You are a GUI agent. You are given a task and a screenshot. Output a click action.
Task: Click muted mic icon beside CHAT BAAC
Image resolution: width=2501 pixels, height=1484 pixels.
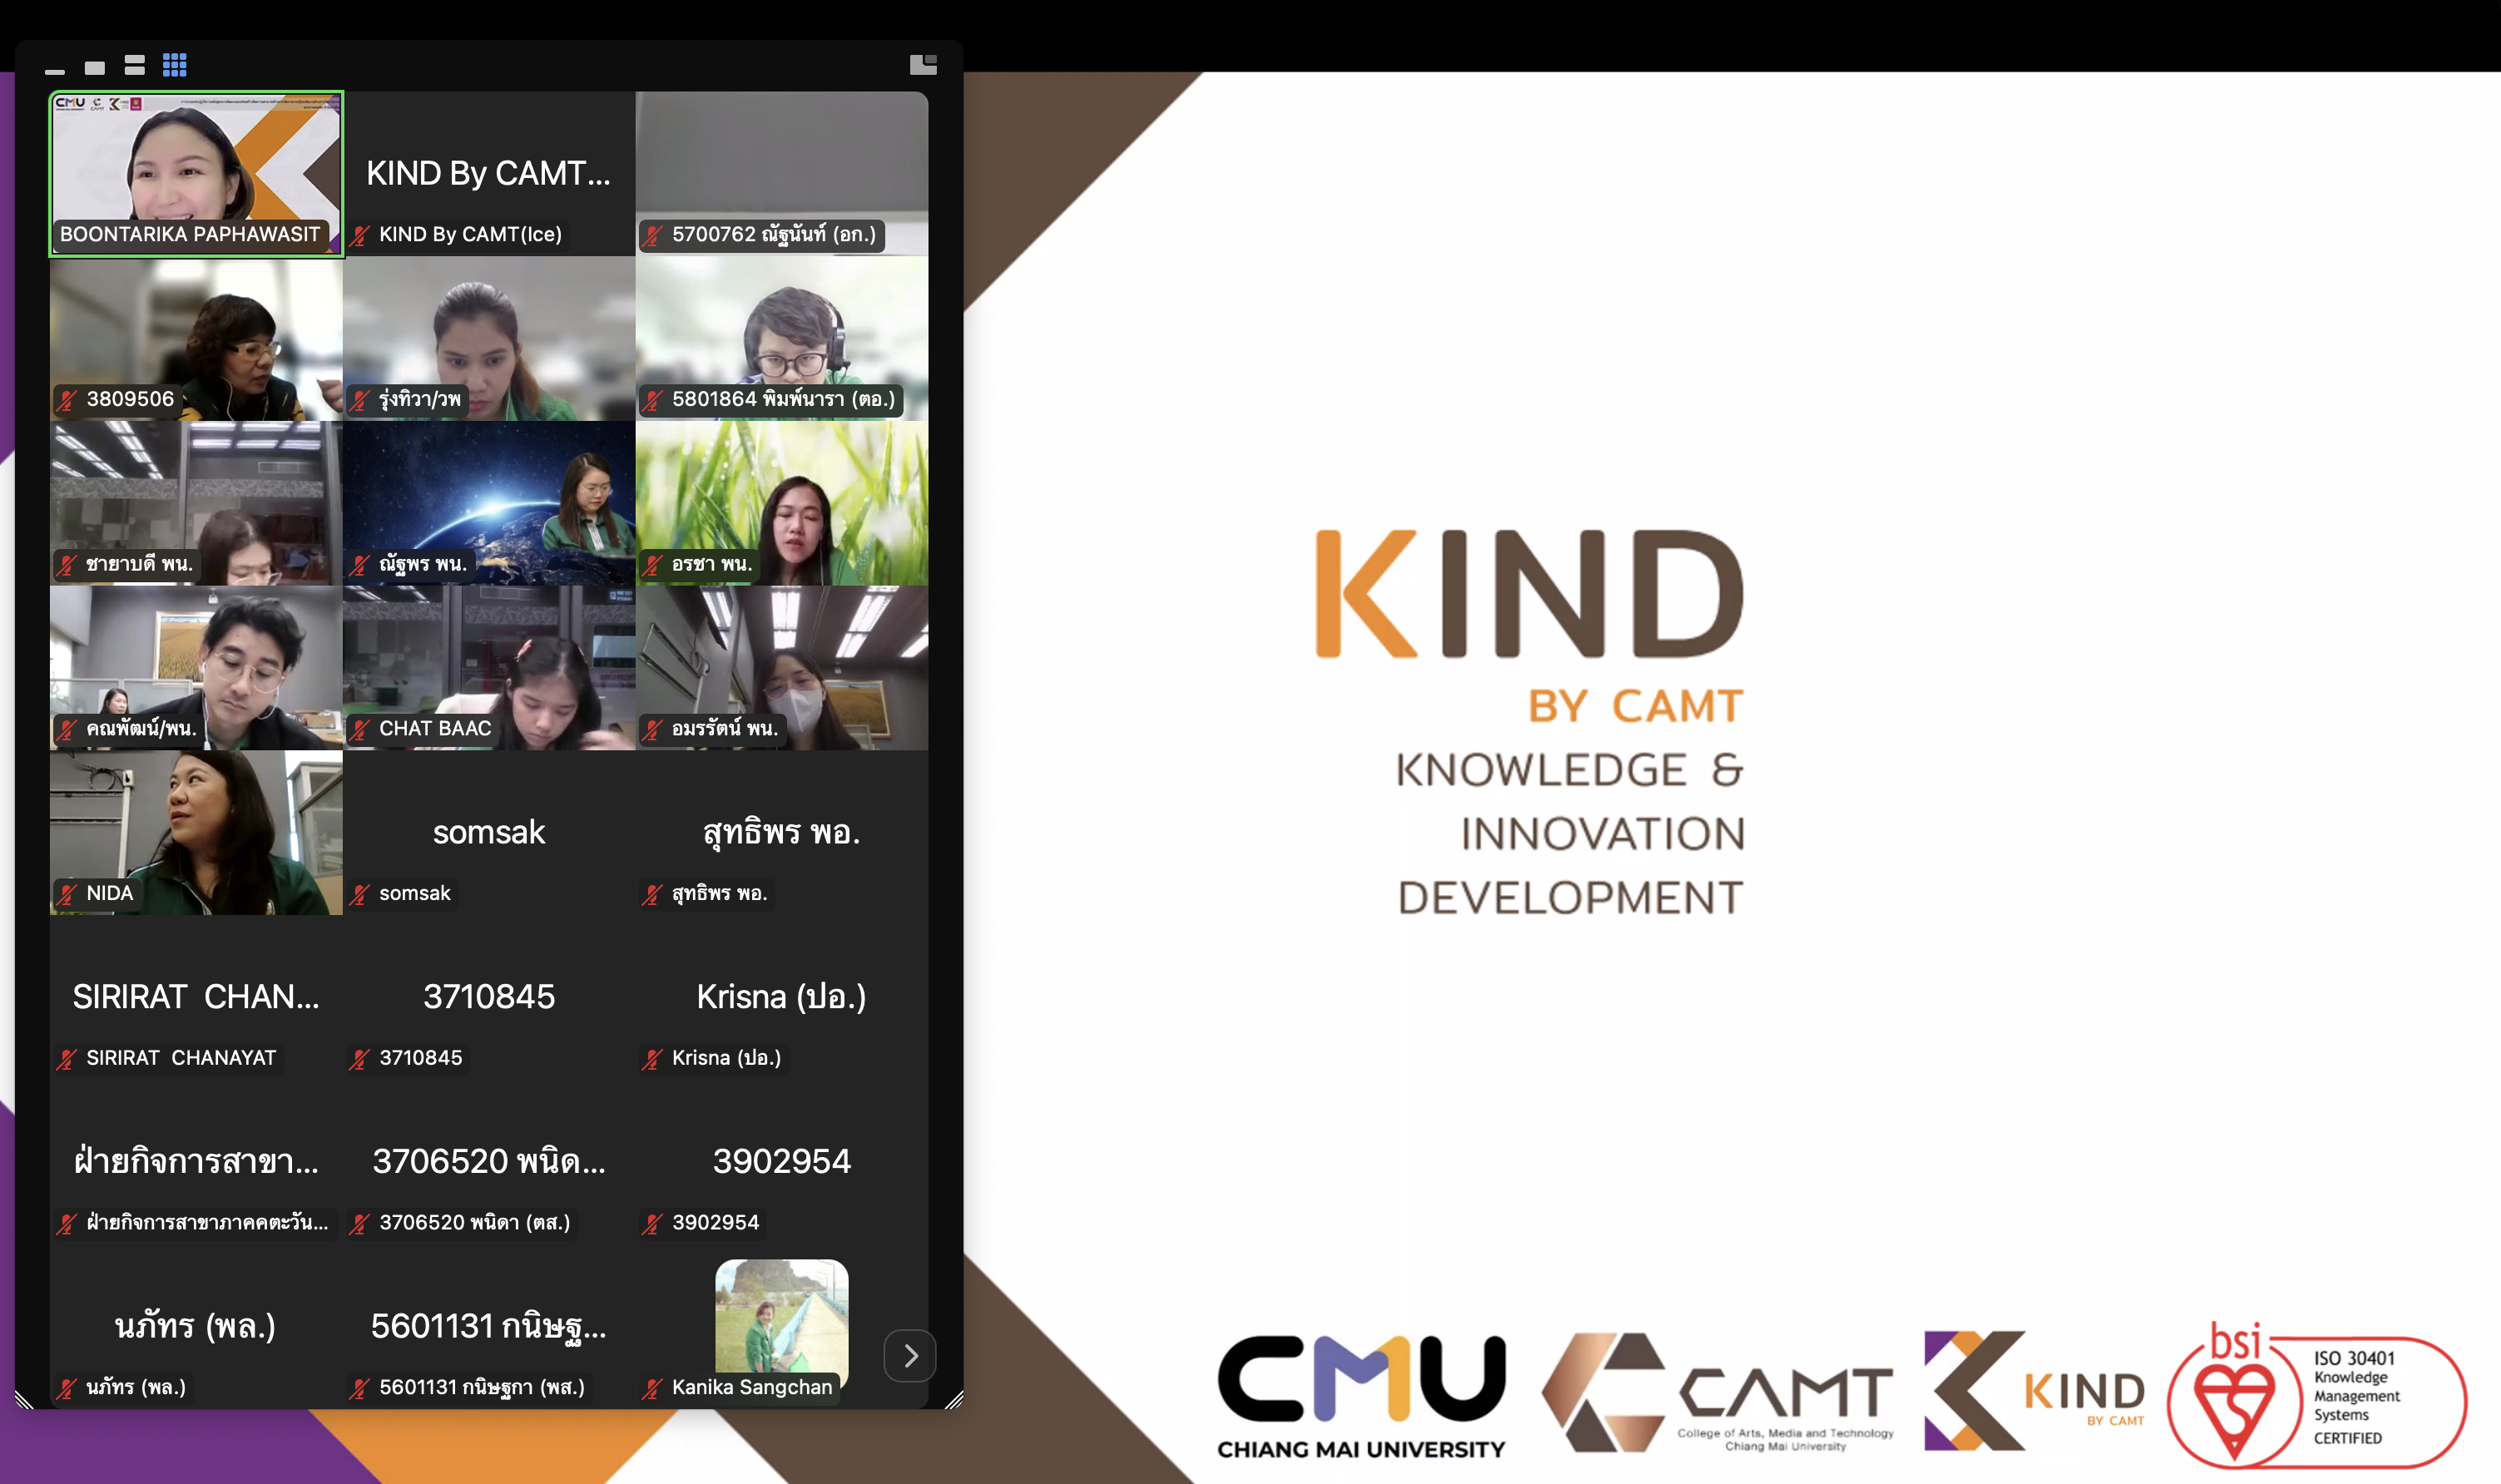pos(360,730)
